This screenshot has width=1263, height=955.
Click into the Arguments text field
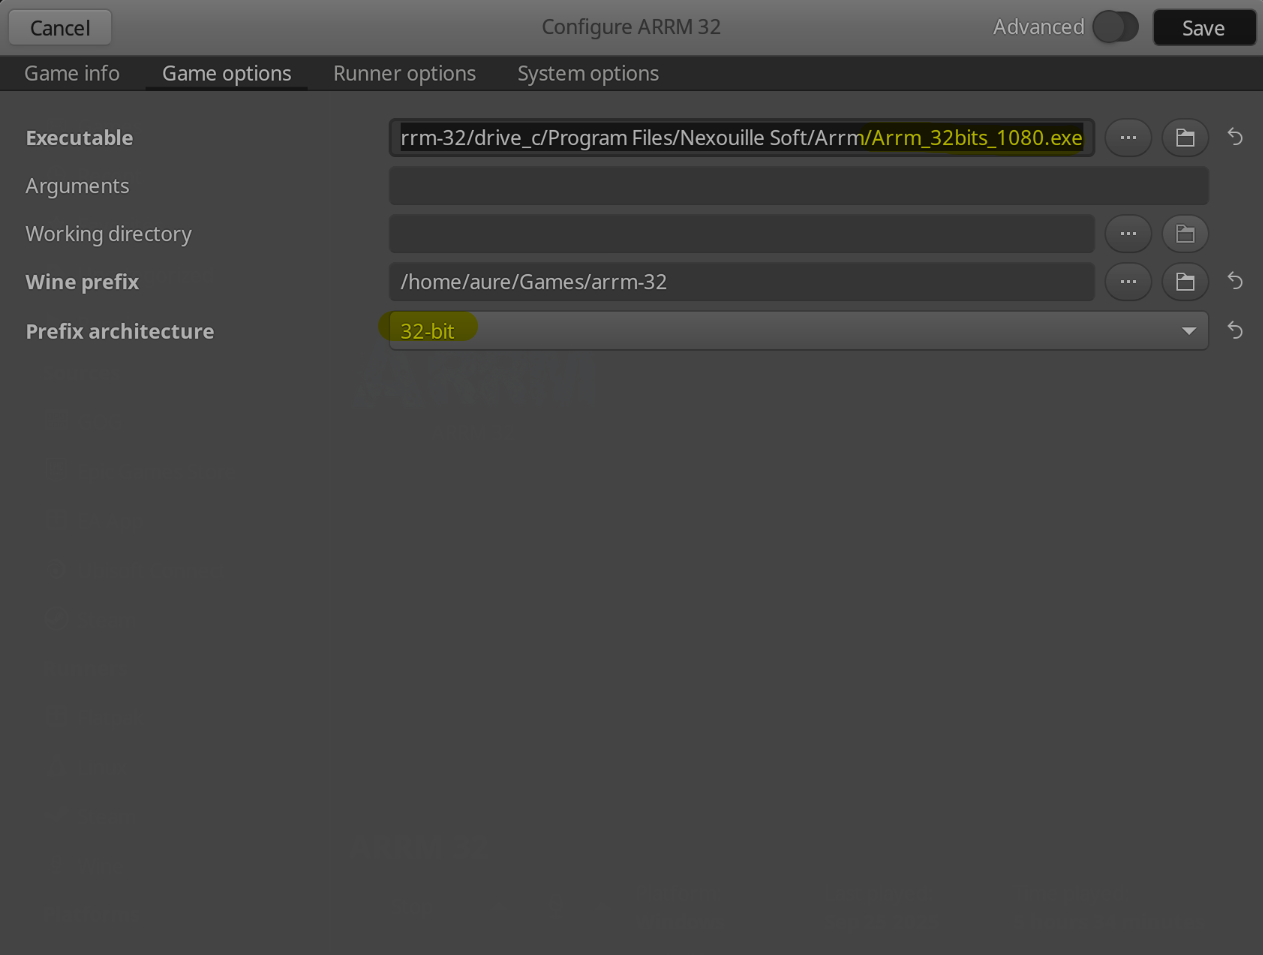(x=798, y=186)
